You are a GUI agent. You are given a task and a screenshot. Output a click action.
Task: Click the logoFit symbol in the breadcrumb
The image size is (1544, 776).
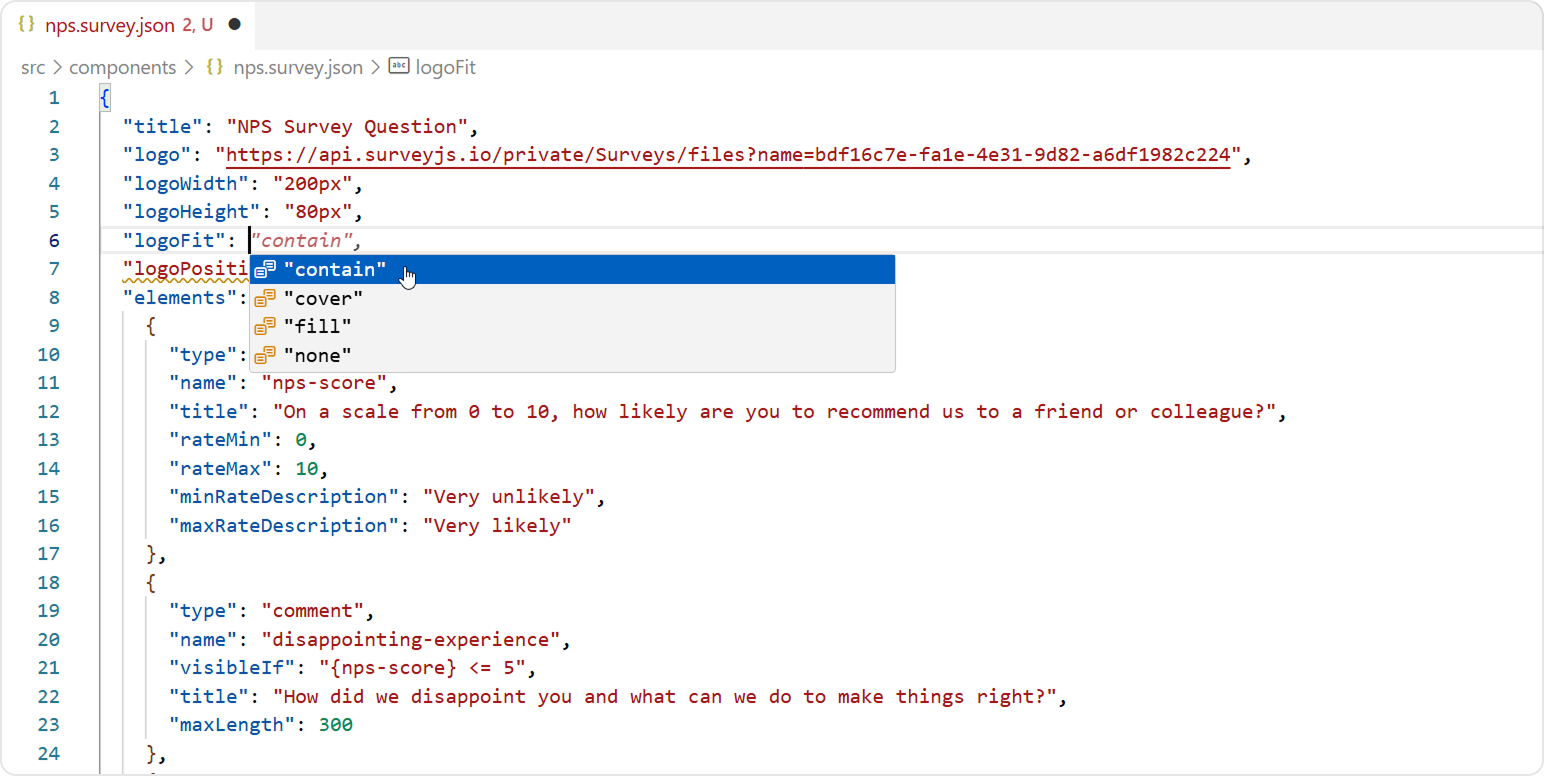tap(444, 66)
